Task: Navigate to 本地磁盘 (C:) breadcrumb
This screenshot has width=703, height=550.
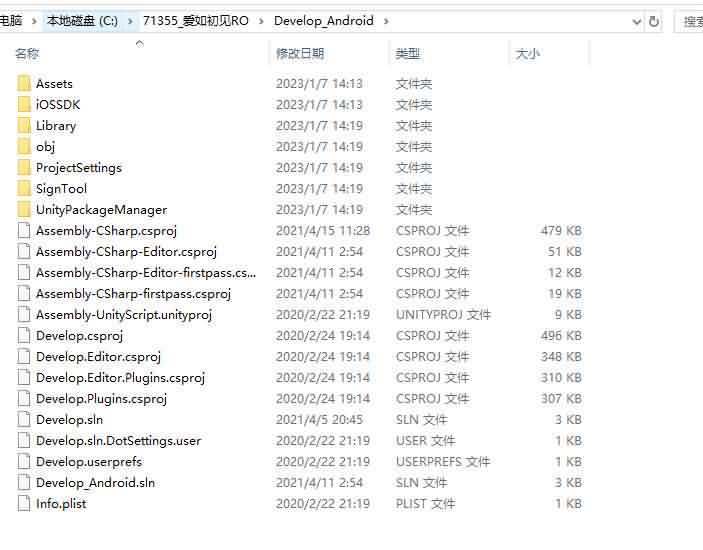Action: [82, 21]
